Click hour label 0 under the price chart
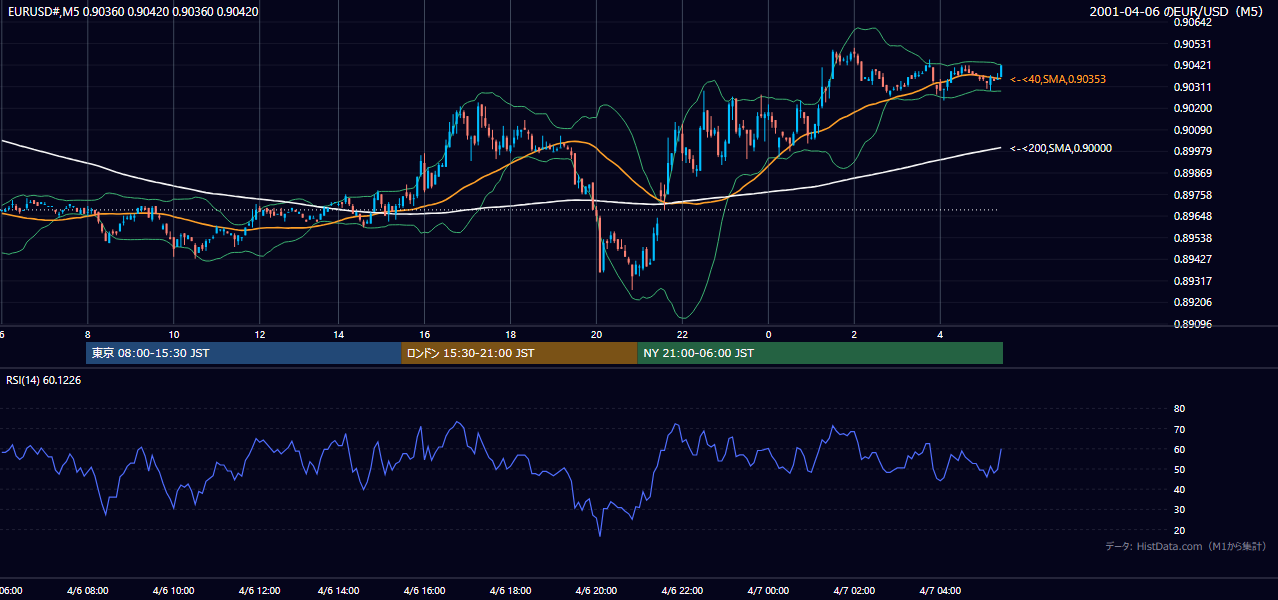This screenshot has width=1278, height=600. point(768,334)
